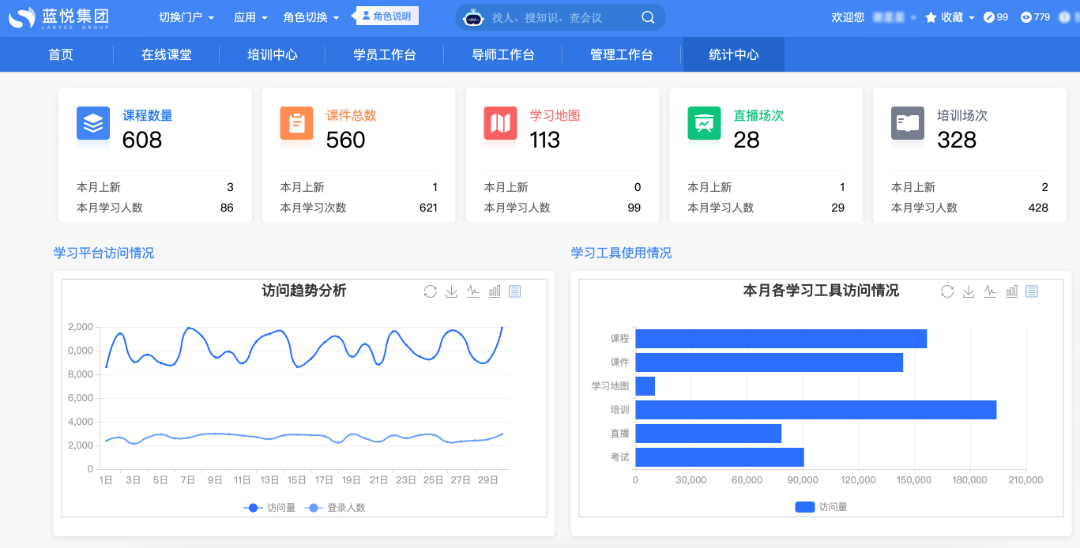
Task: Click the 28 live sessions value
Action: 747,140
